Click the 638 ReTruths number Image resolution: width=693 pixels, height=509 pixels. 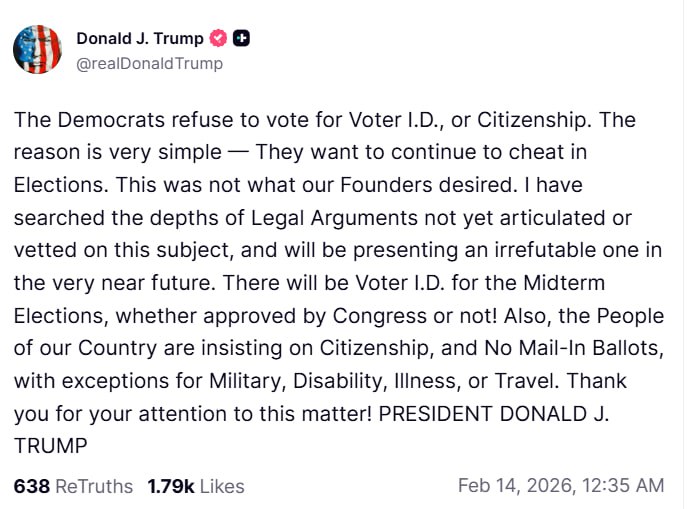pyautogui.click(x=31, y=486)
